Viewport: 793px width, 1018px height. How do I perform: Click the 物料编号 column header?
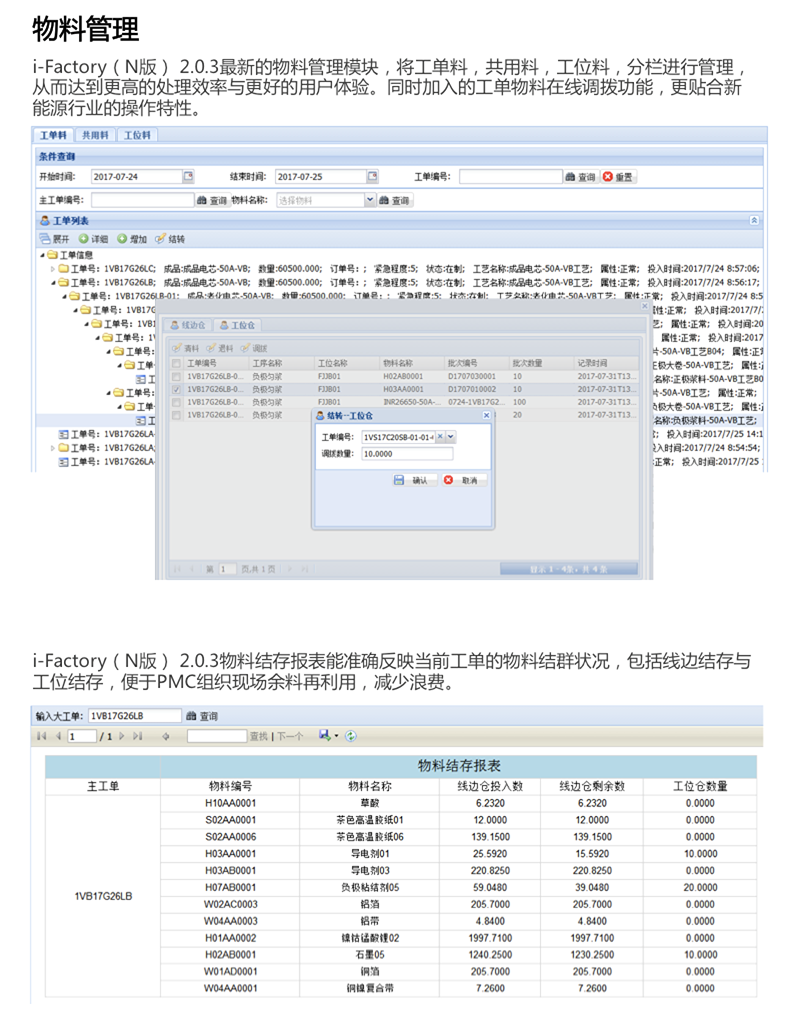coord(230,786)
